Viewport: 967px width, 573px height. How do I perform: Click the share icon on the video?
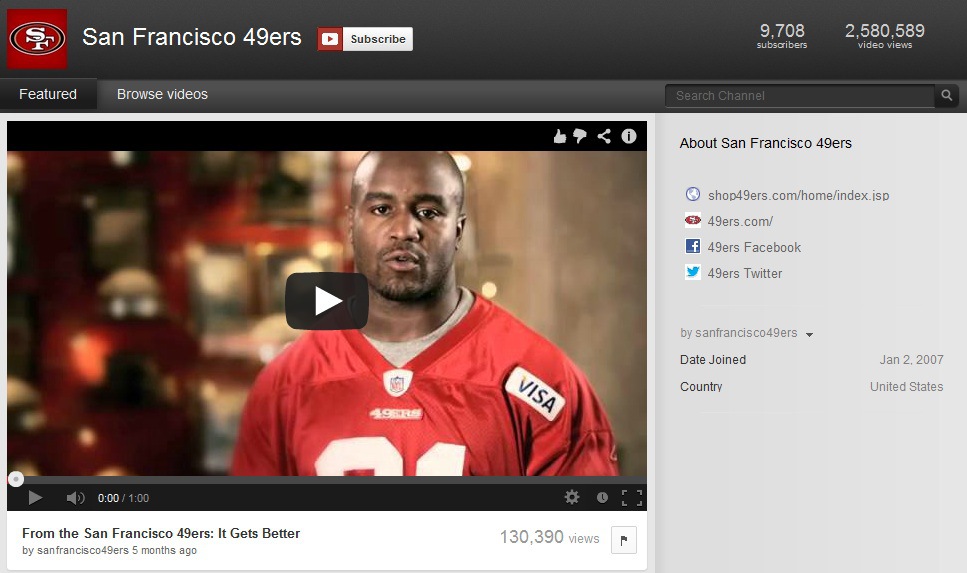[x=604, y=136]
